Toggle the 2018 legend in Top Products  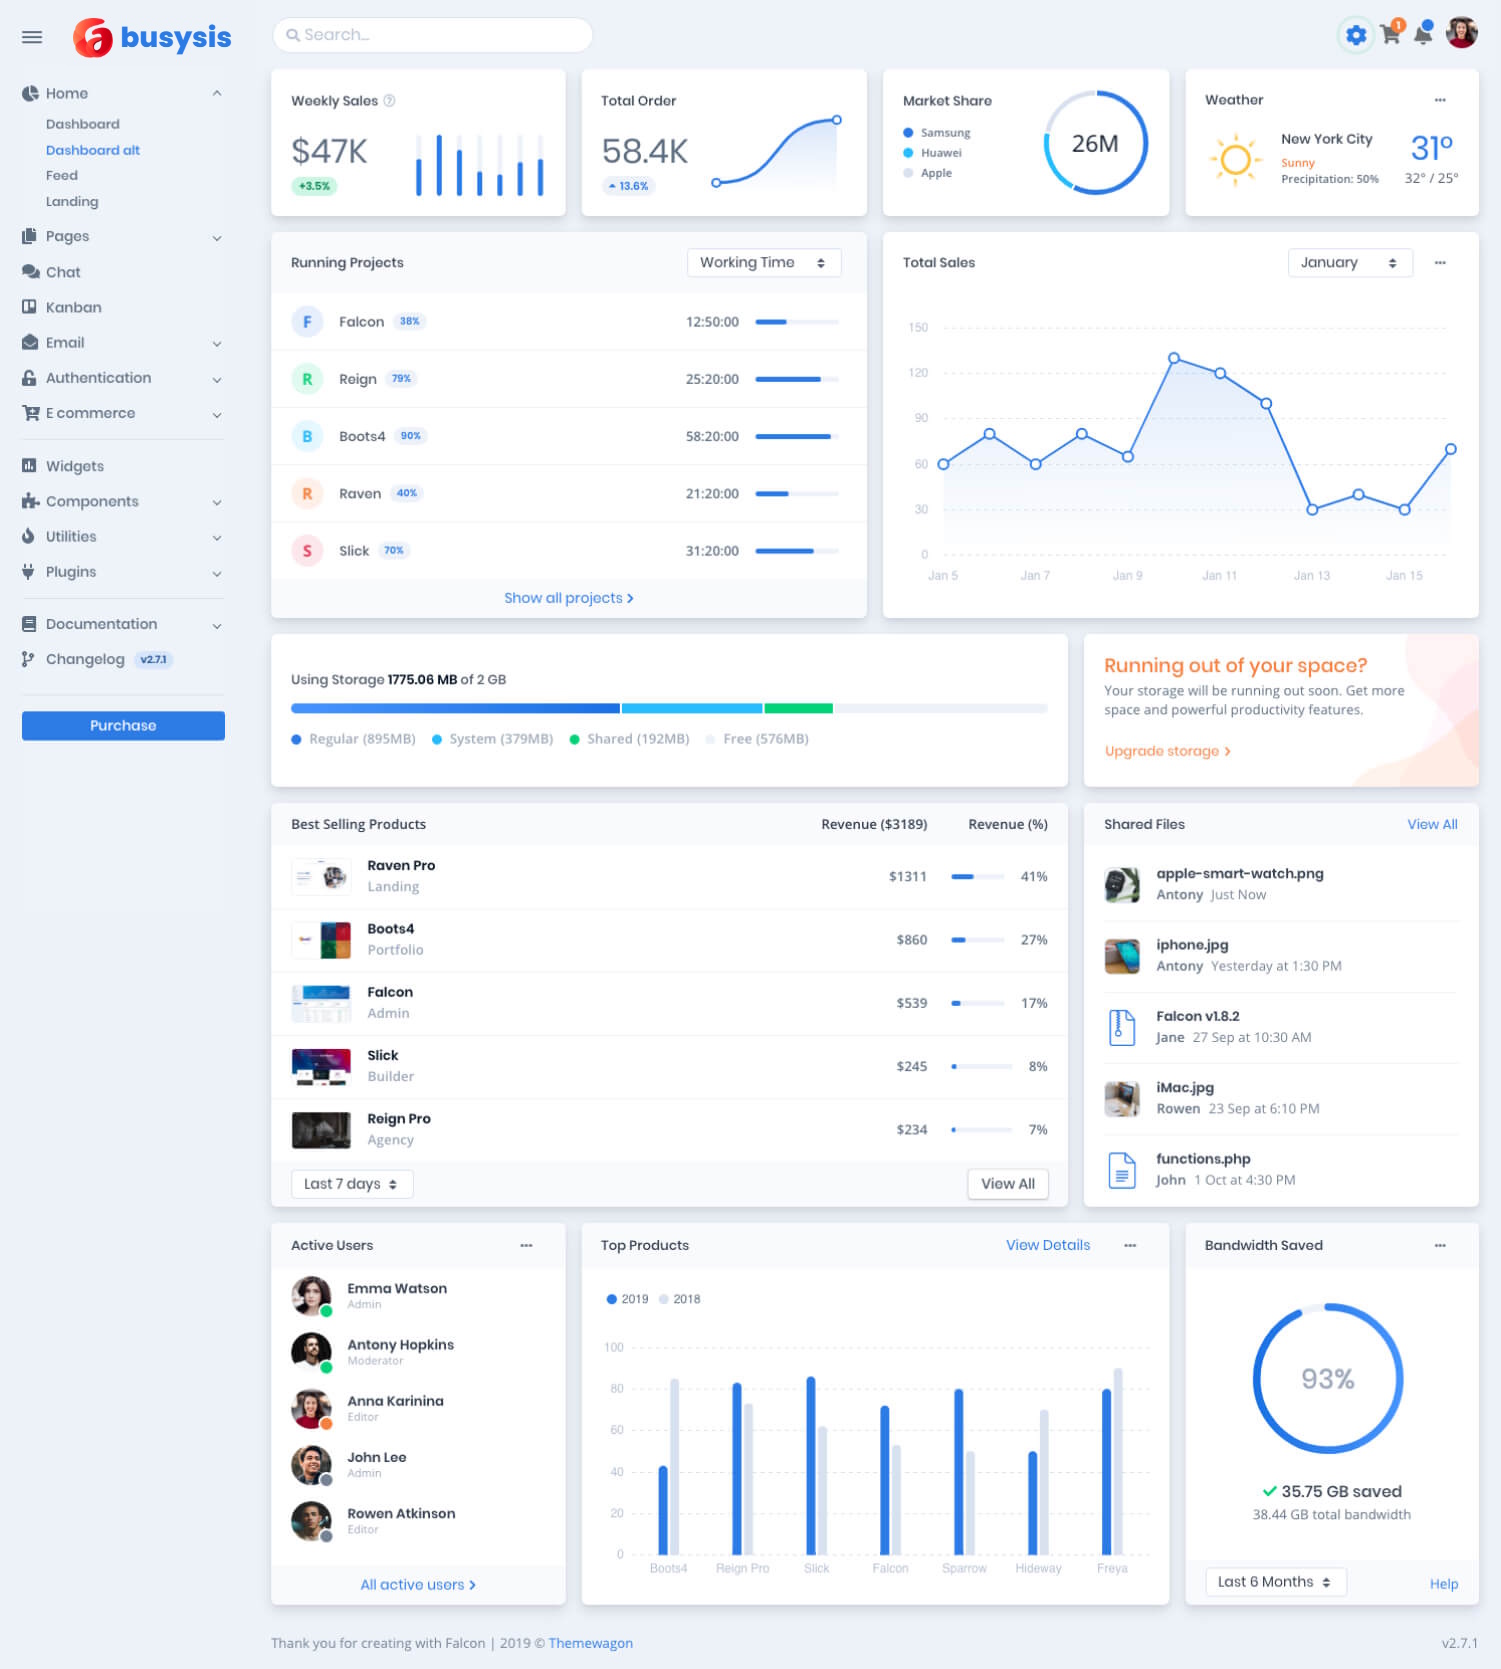(x=680, y=1299)
